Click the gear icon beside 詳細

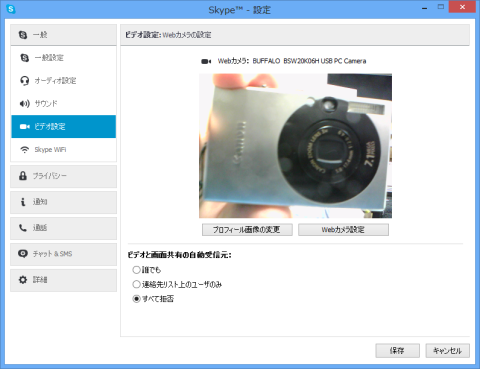23,280
